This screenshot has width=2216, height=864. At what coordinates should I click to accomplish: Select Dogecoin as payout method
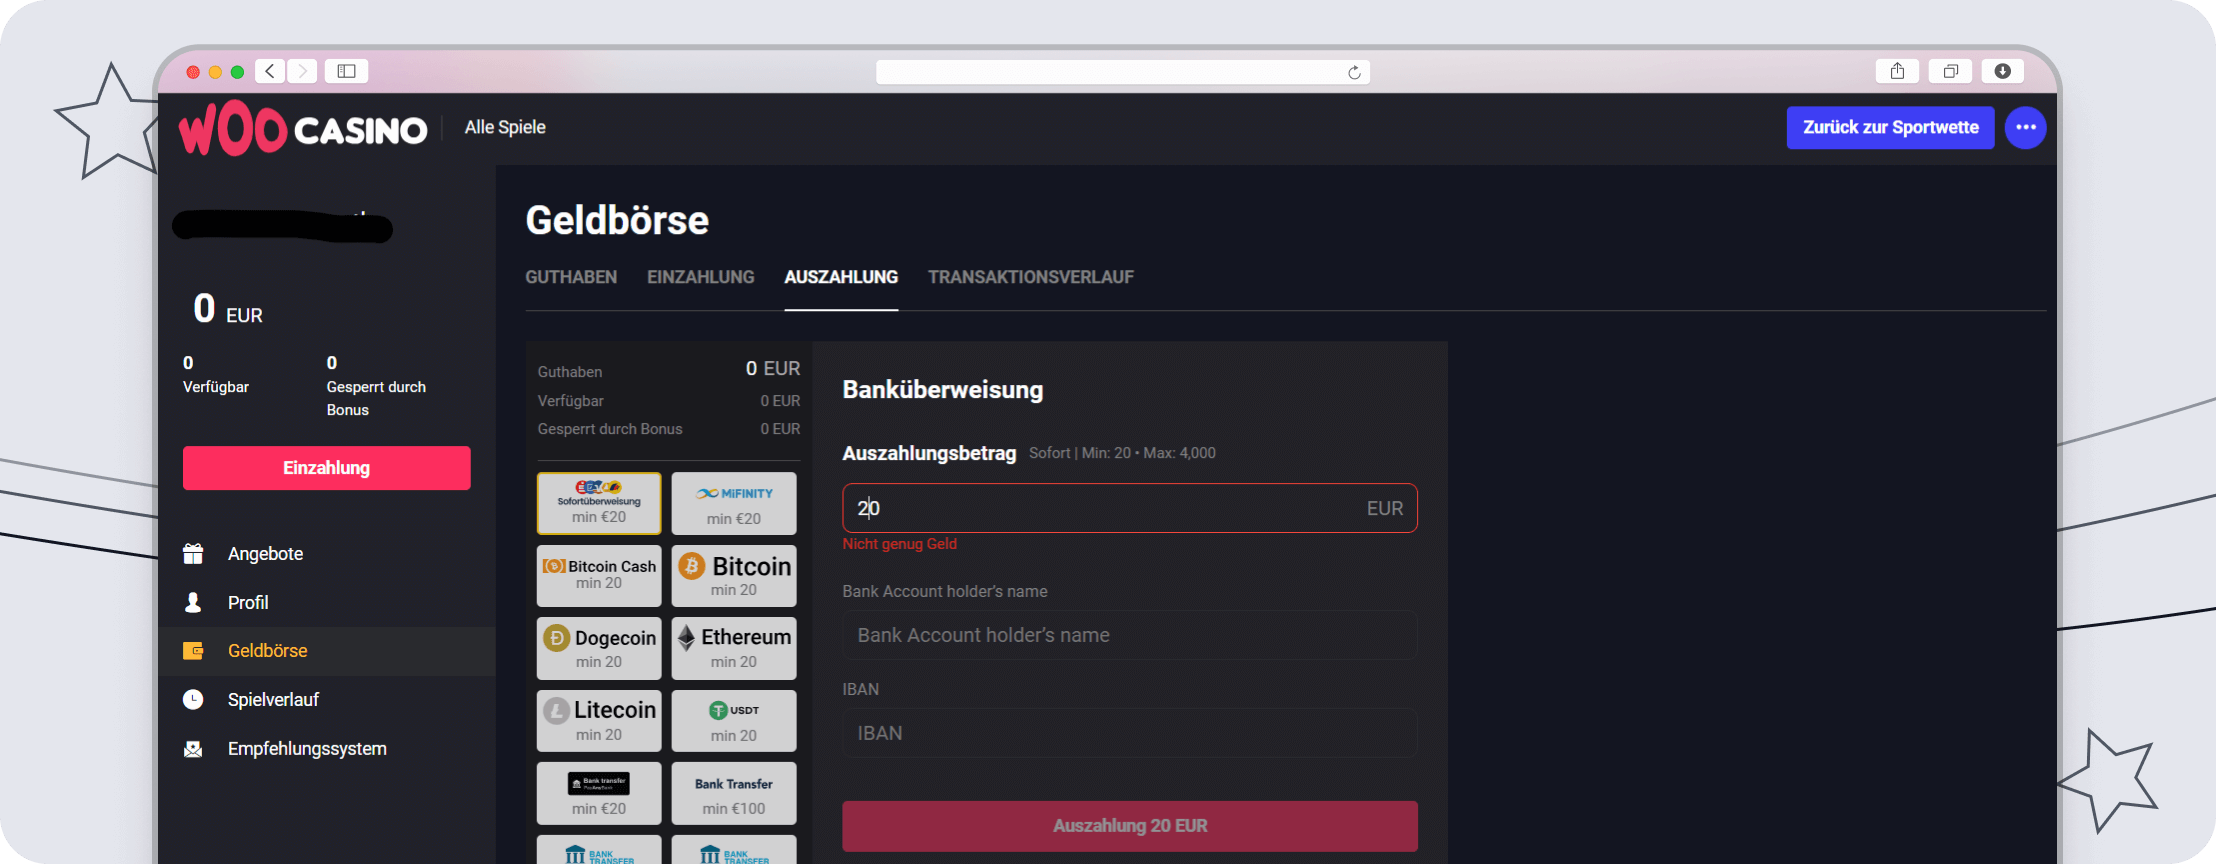tap(599, 648)
